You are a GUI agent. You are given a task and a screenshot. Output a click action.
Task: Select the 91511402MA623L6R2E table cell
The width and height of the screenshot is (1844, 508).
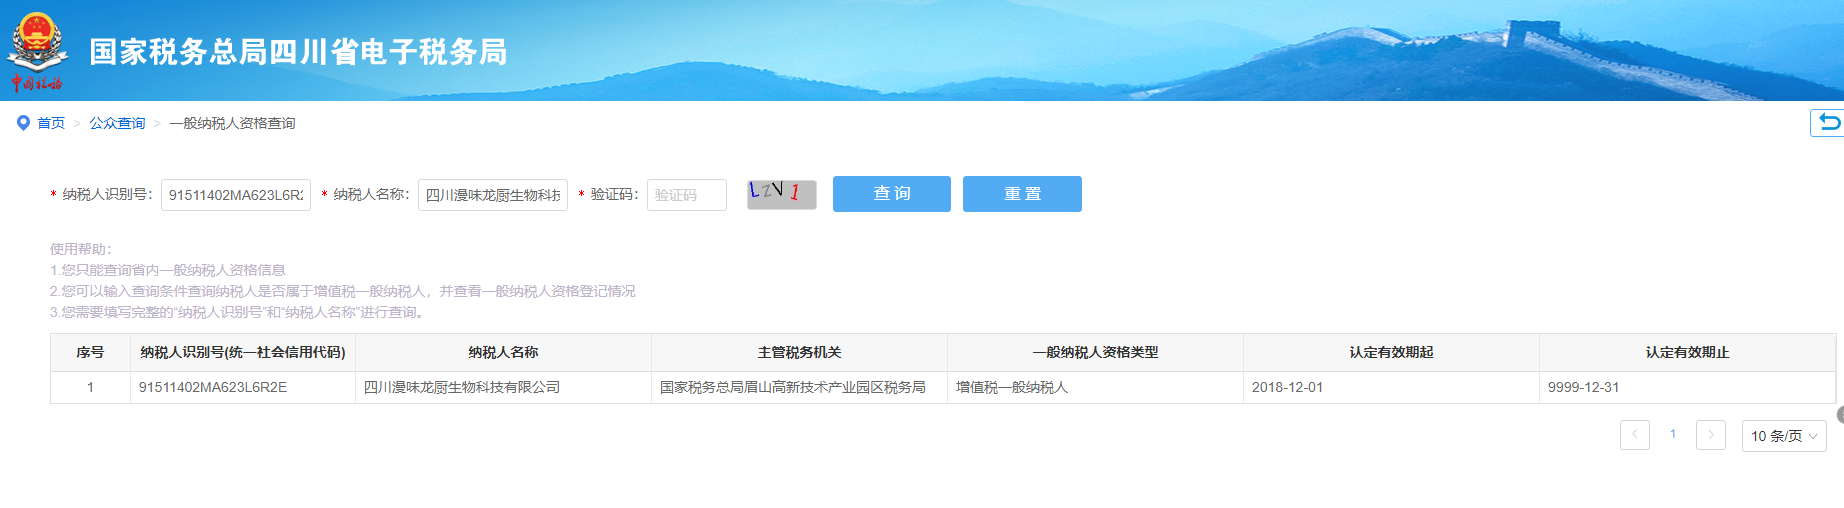(x=213, y=387)
